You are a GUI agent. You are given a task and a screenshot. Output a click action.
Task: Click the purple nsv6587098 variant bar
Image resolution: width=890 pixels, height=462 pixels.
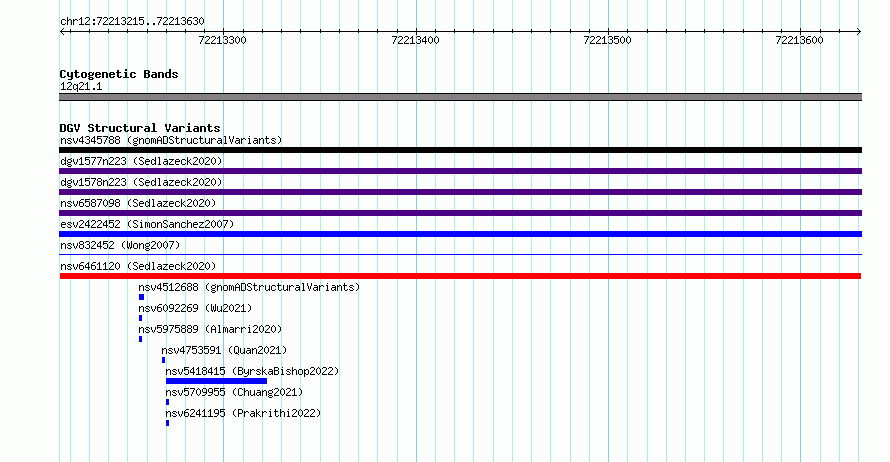(460, 213)
